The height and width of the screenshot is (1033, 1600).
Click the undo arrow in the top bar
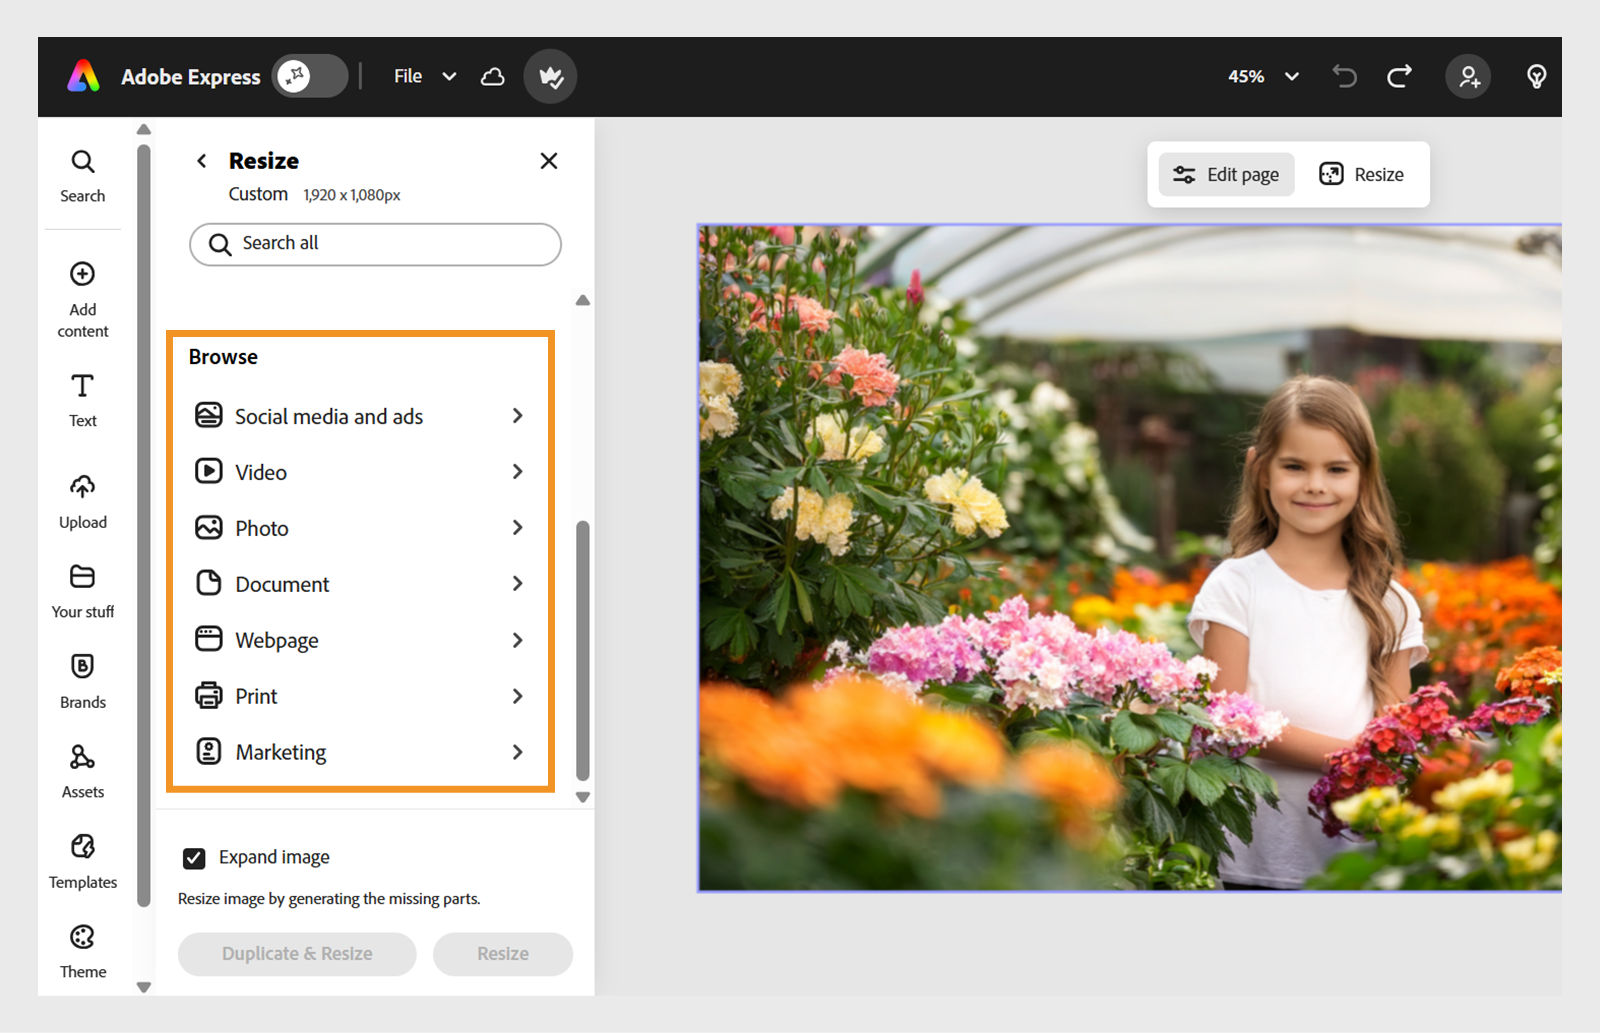click(x=1344, y=76)
